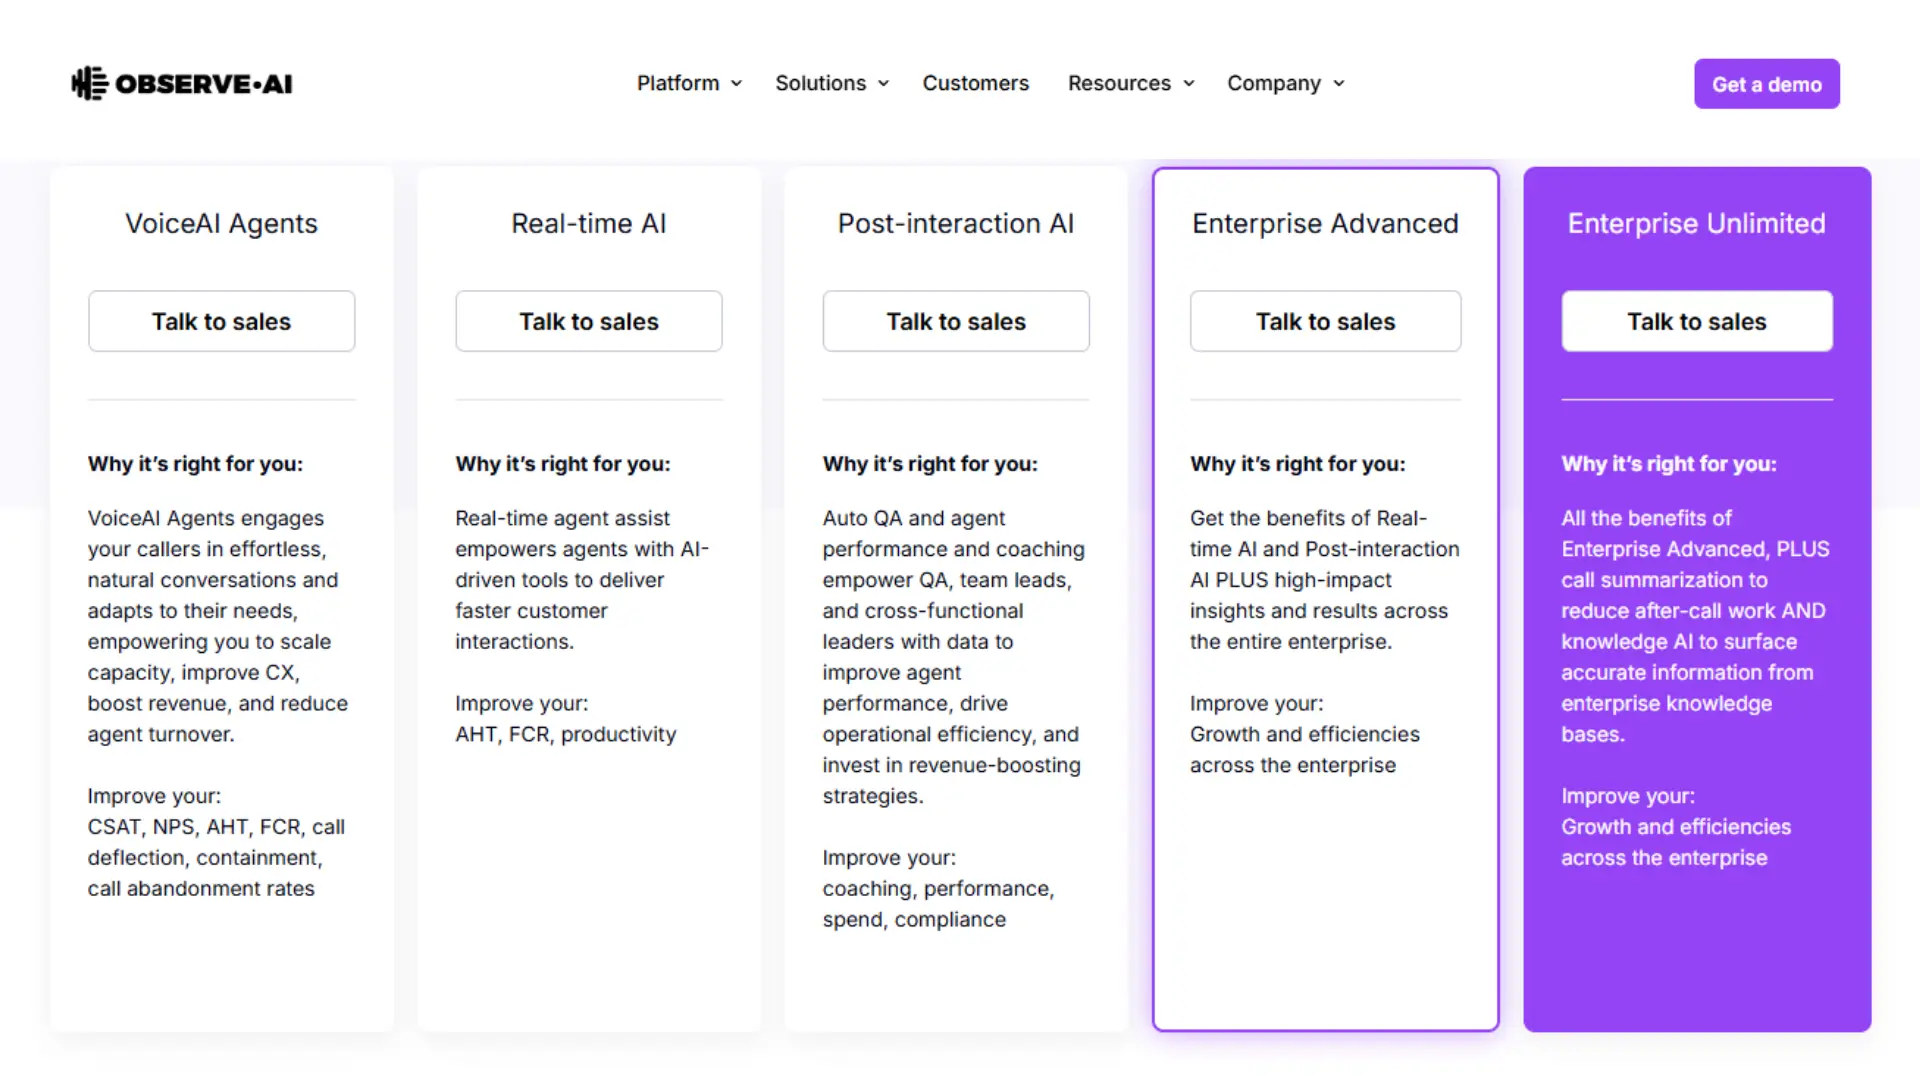Click the purple Get a demo button

coord(1766,84)
